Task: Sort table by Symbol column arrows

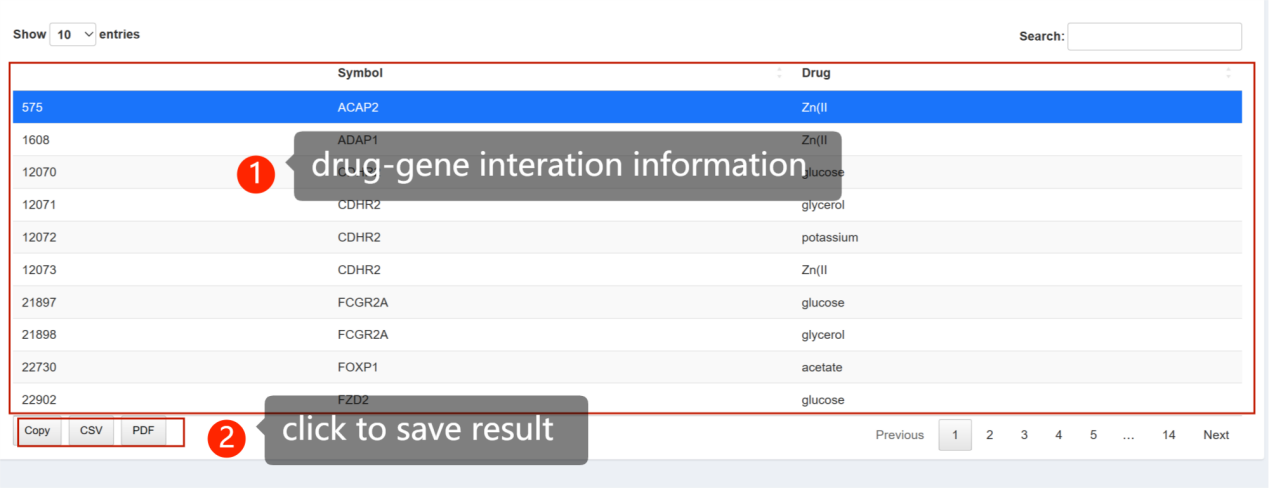Action: point(779,73)
